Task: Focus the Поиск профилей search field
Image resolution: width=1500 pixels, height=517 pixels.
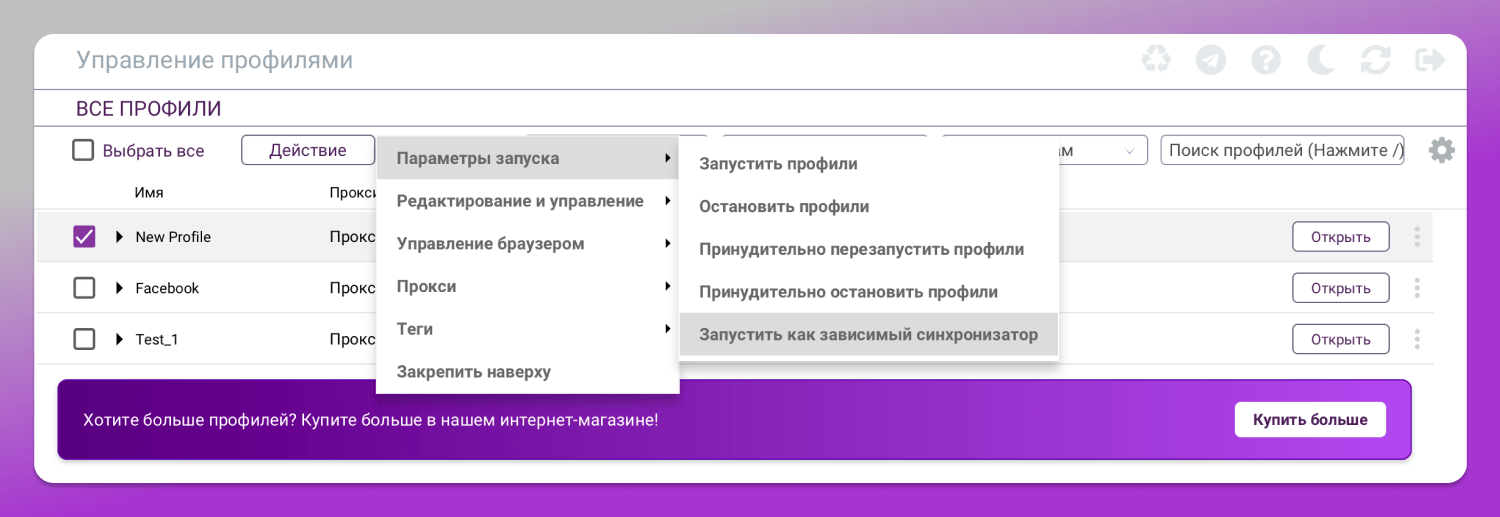Action: pos(1282,151)
